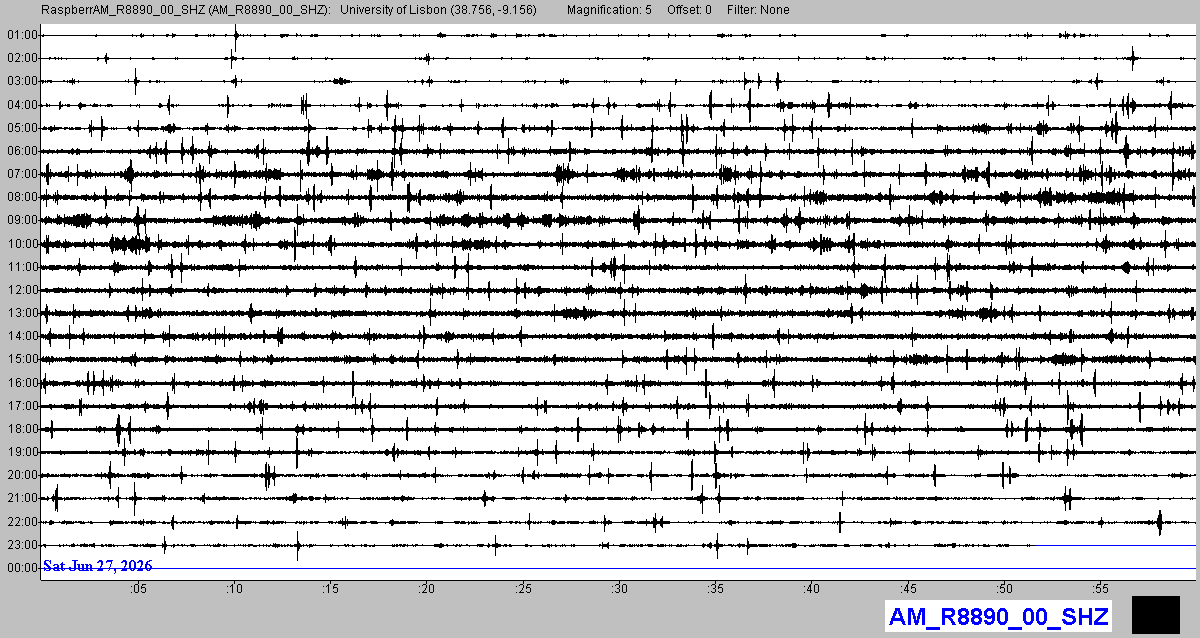Select the 00:00 hour label

(21, 568)
